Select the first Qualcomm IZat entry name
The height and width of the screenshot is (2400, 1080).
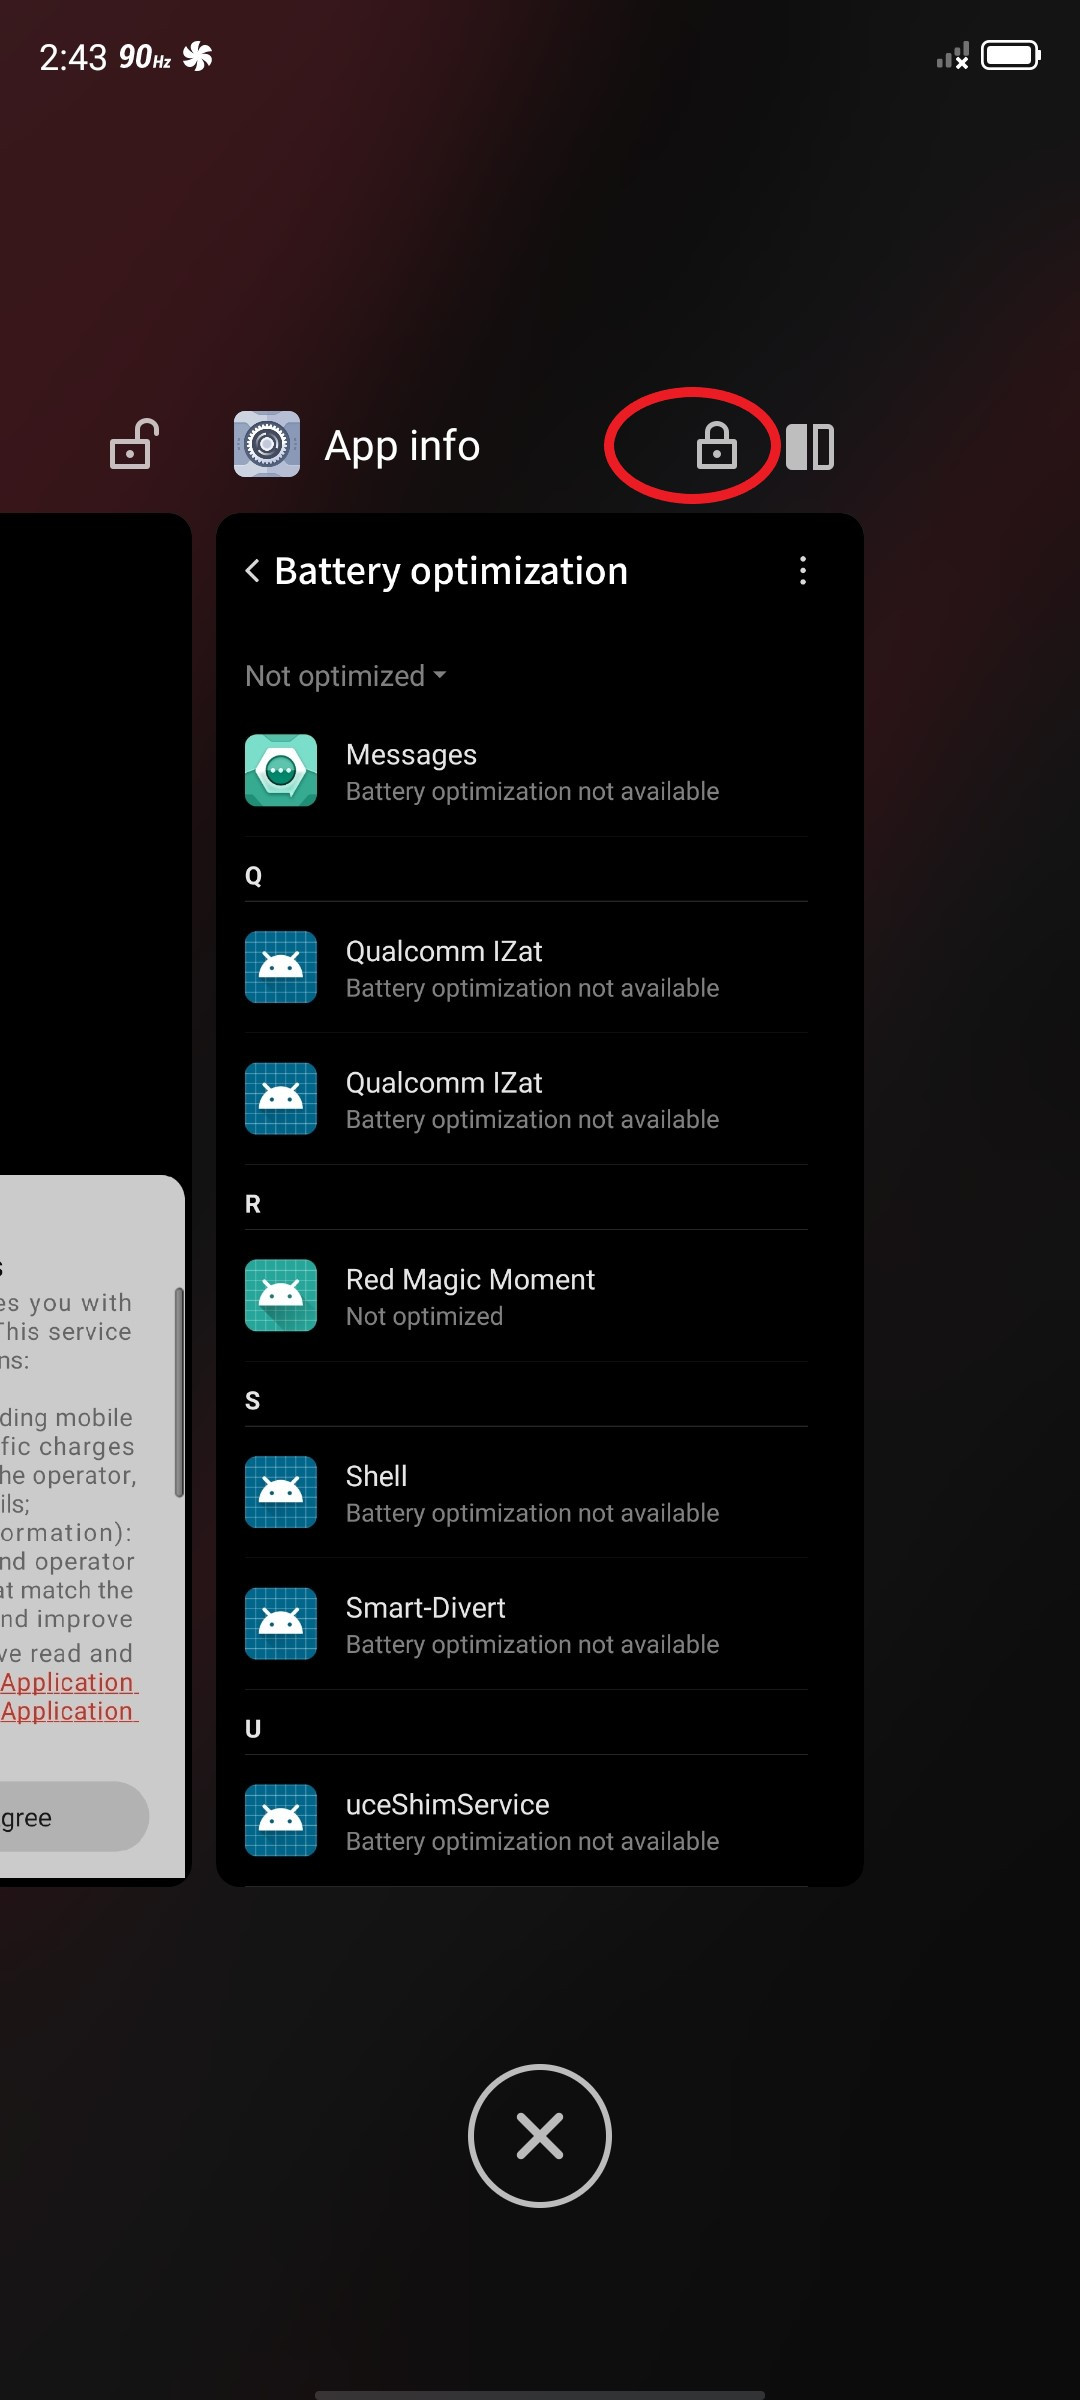point(444,951)
